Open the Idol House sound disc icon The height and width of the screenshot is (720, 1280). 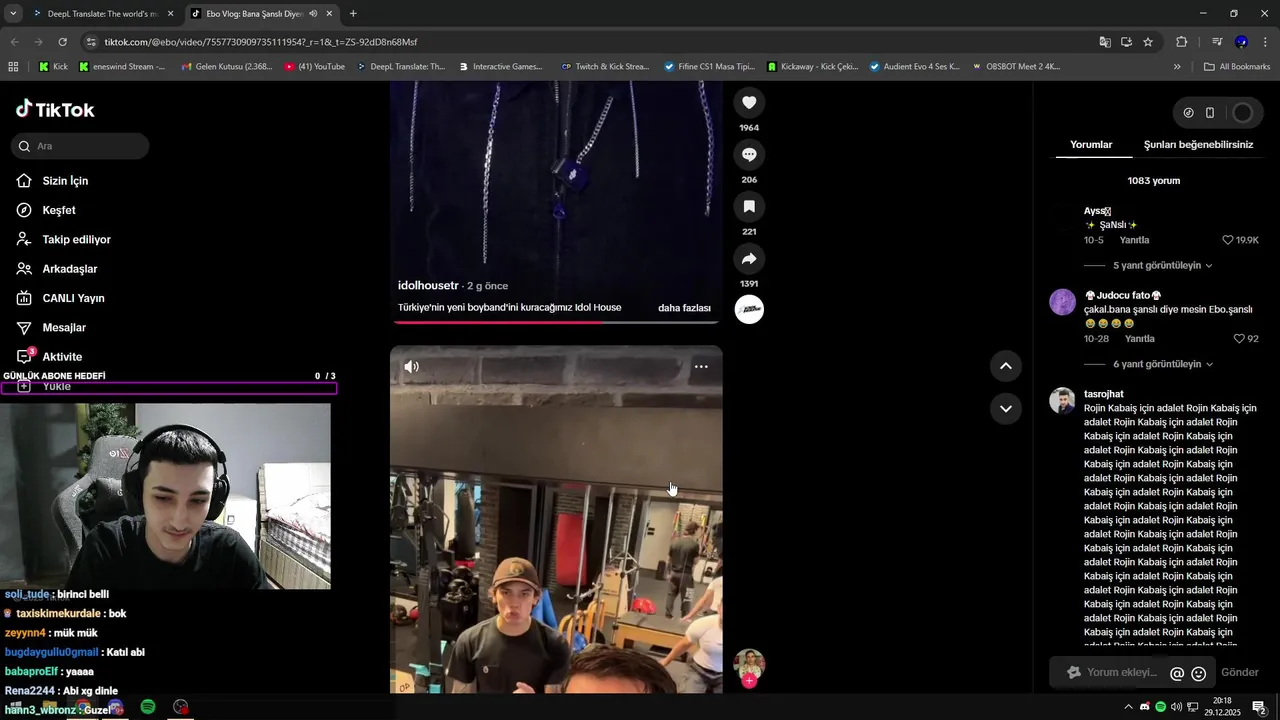click(x=749, y=310)
